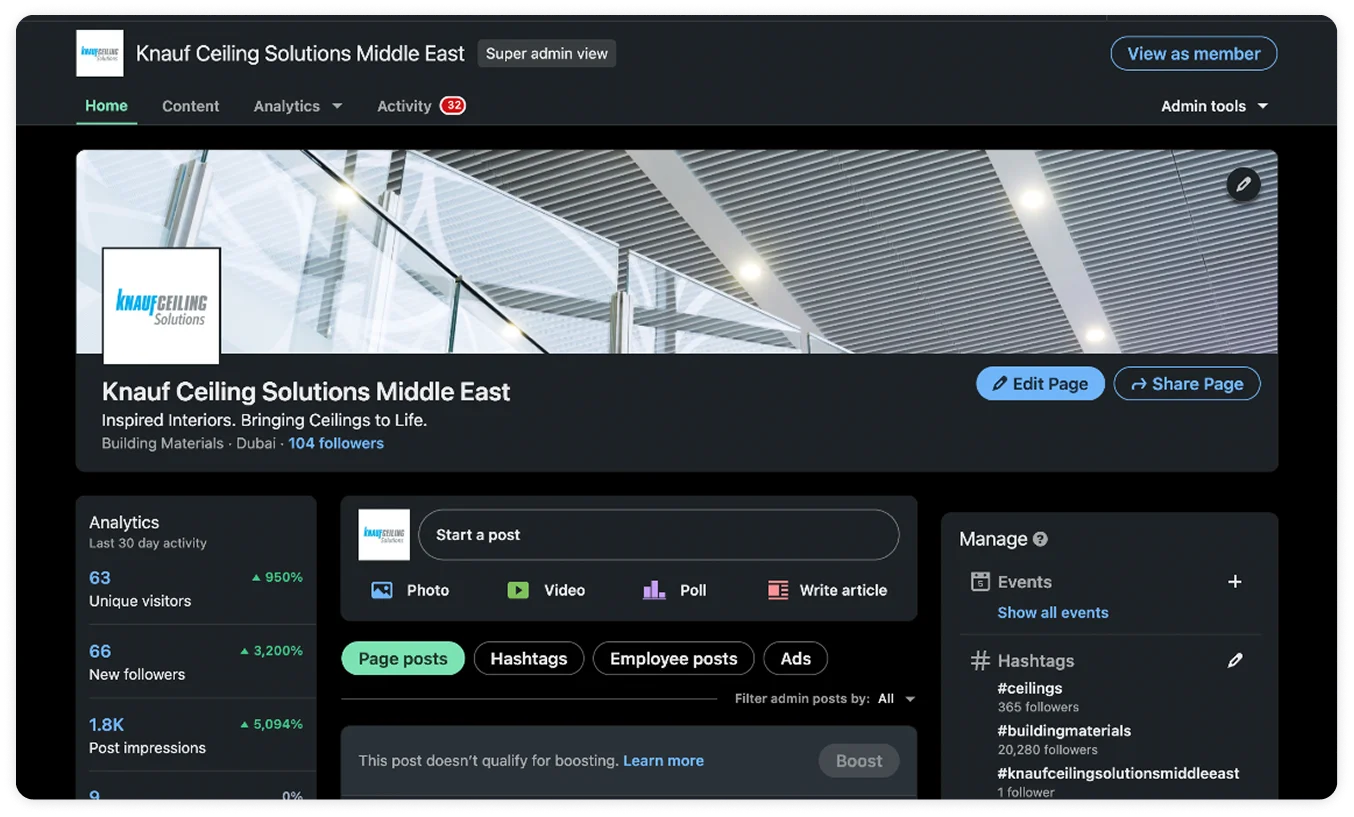
Task: Select the Page posts filter pill
Action: coord(403,658)
